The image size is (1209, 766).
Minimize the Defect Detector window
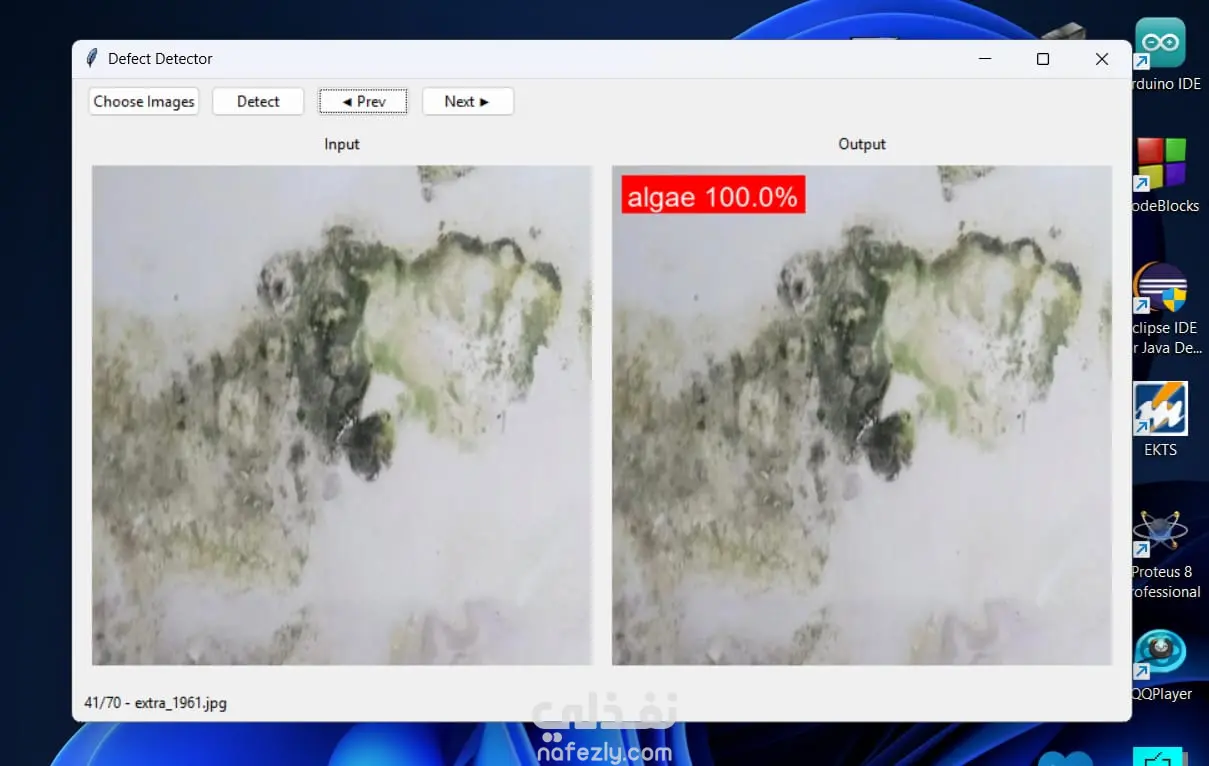click(985, 59)
